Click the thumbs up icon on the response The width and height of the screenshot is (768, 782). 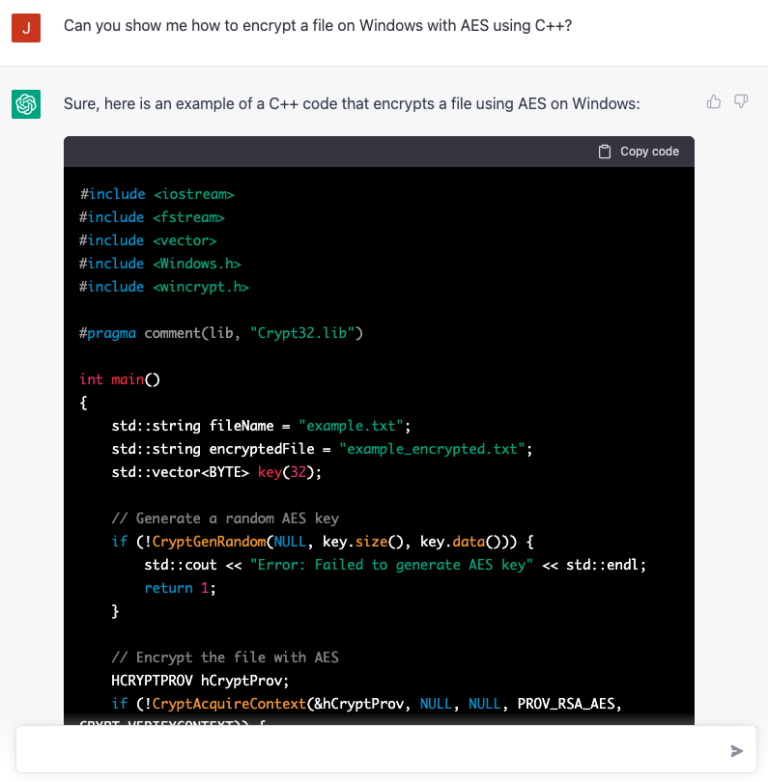[x=714, y=101]
